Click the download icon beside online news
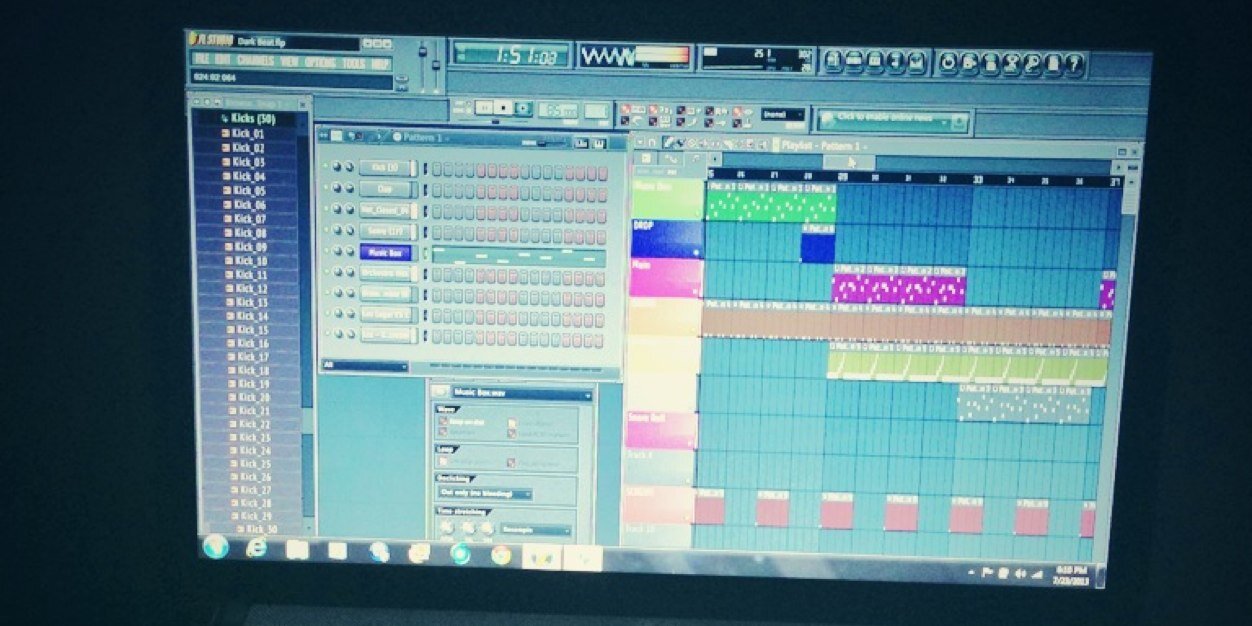The image size is (1252, 626). coord(959,120)
